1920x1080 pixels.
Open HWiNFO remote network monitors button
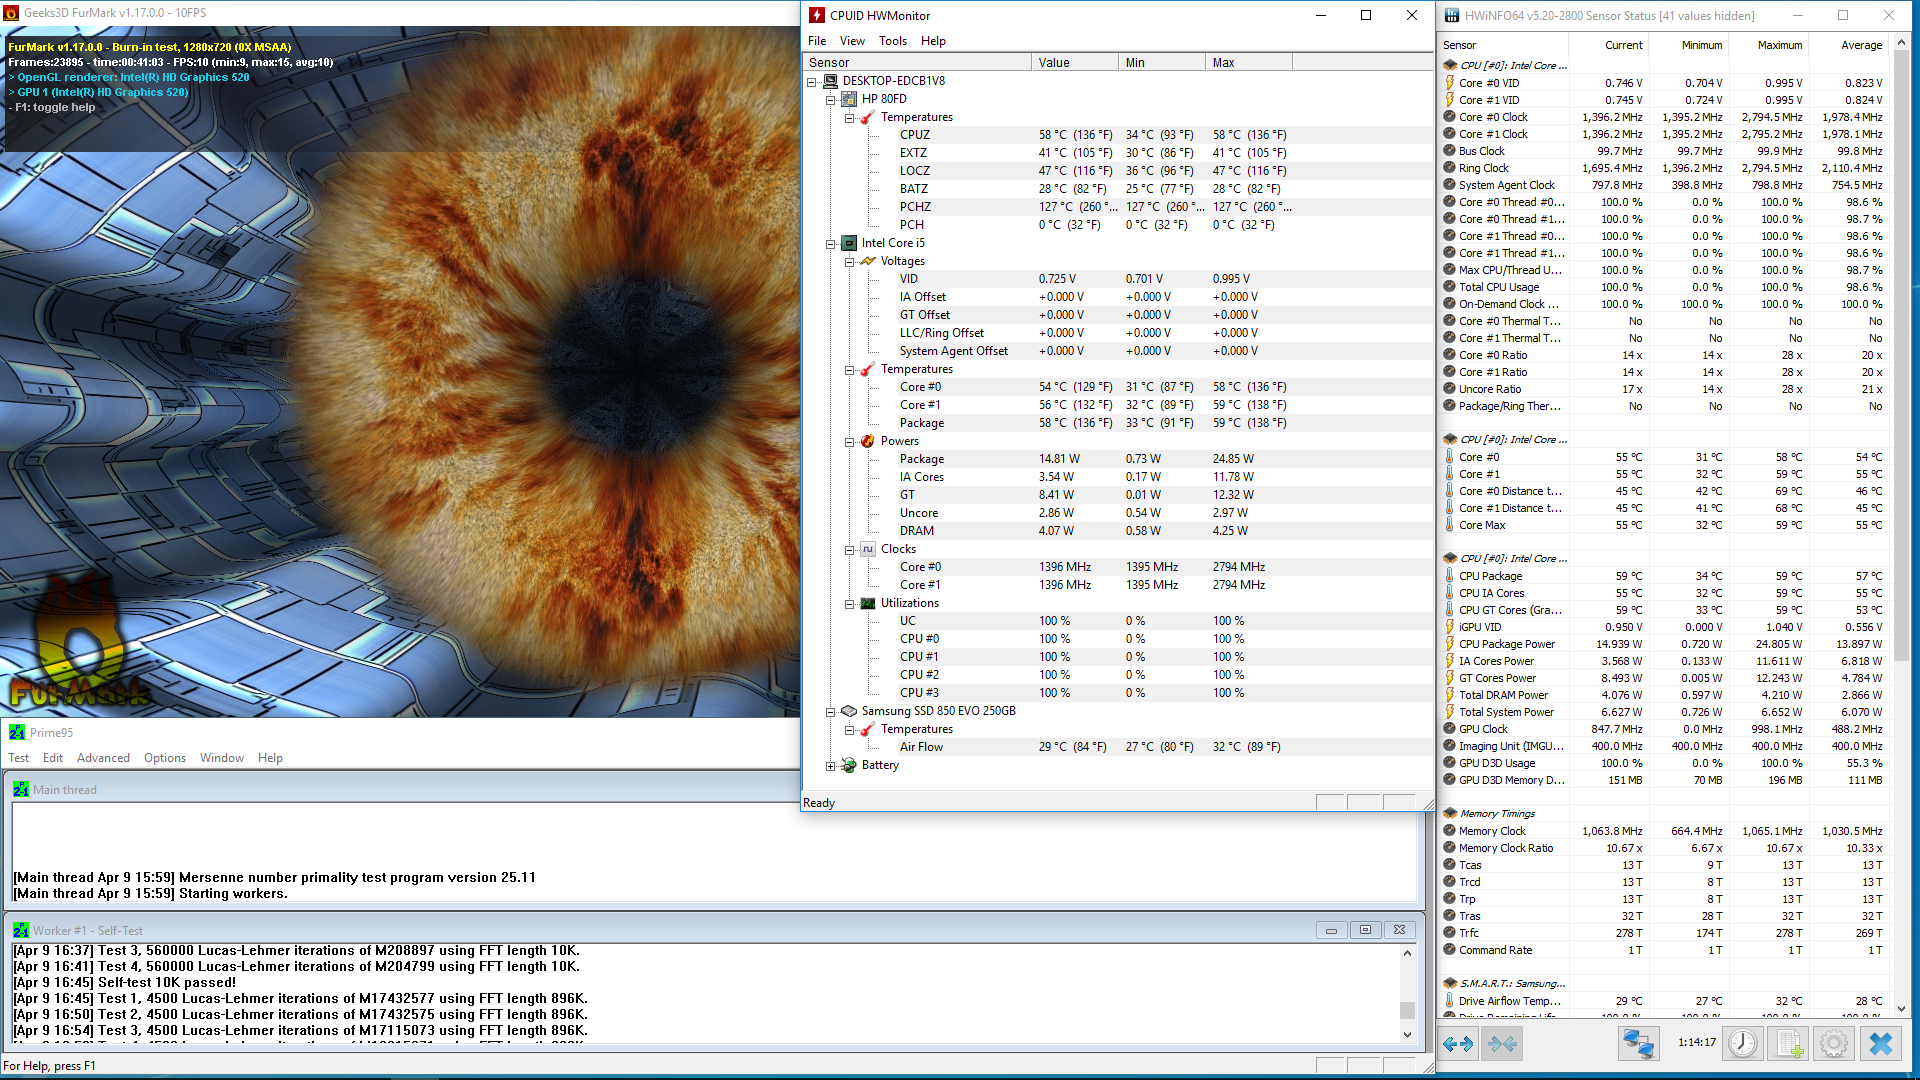click(x=1638, y=1043)
